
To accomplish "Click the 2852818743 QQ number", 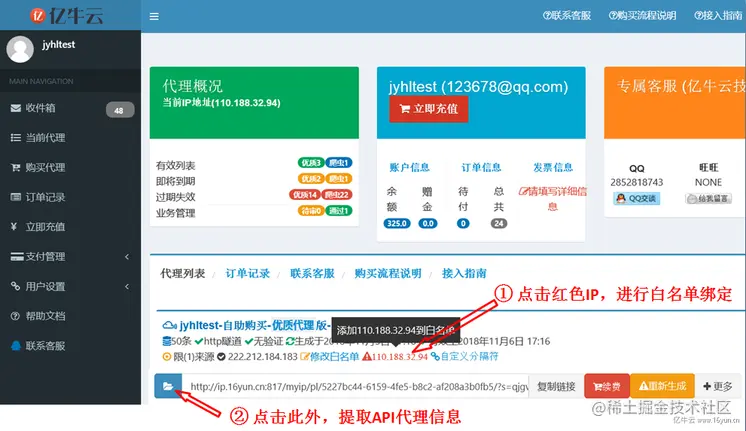I will pos(637,182).
